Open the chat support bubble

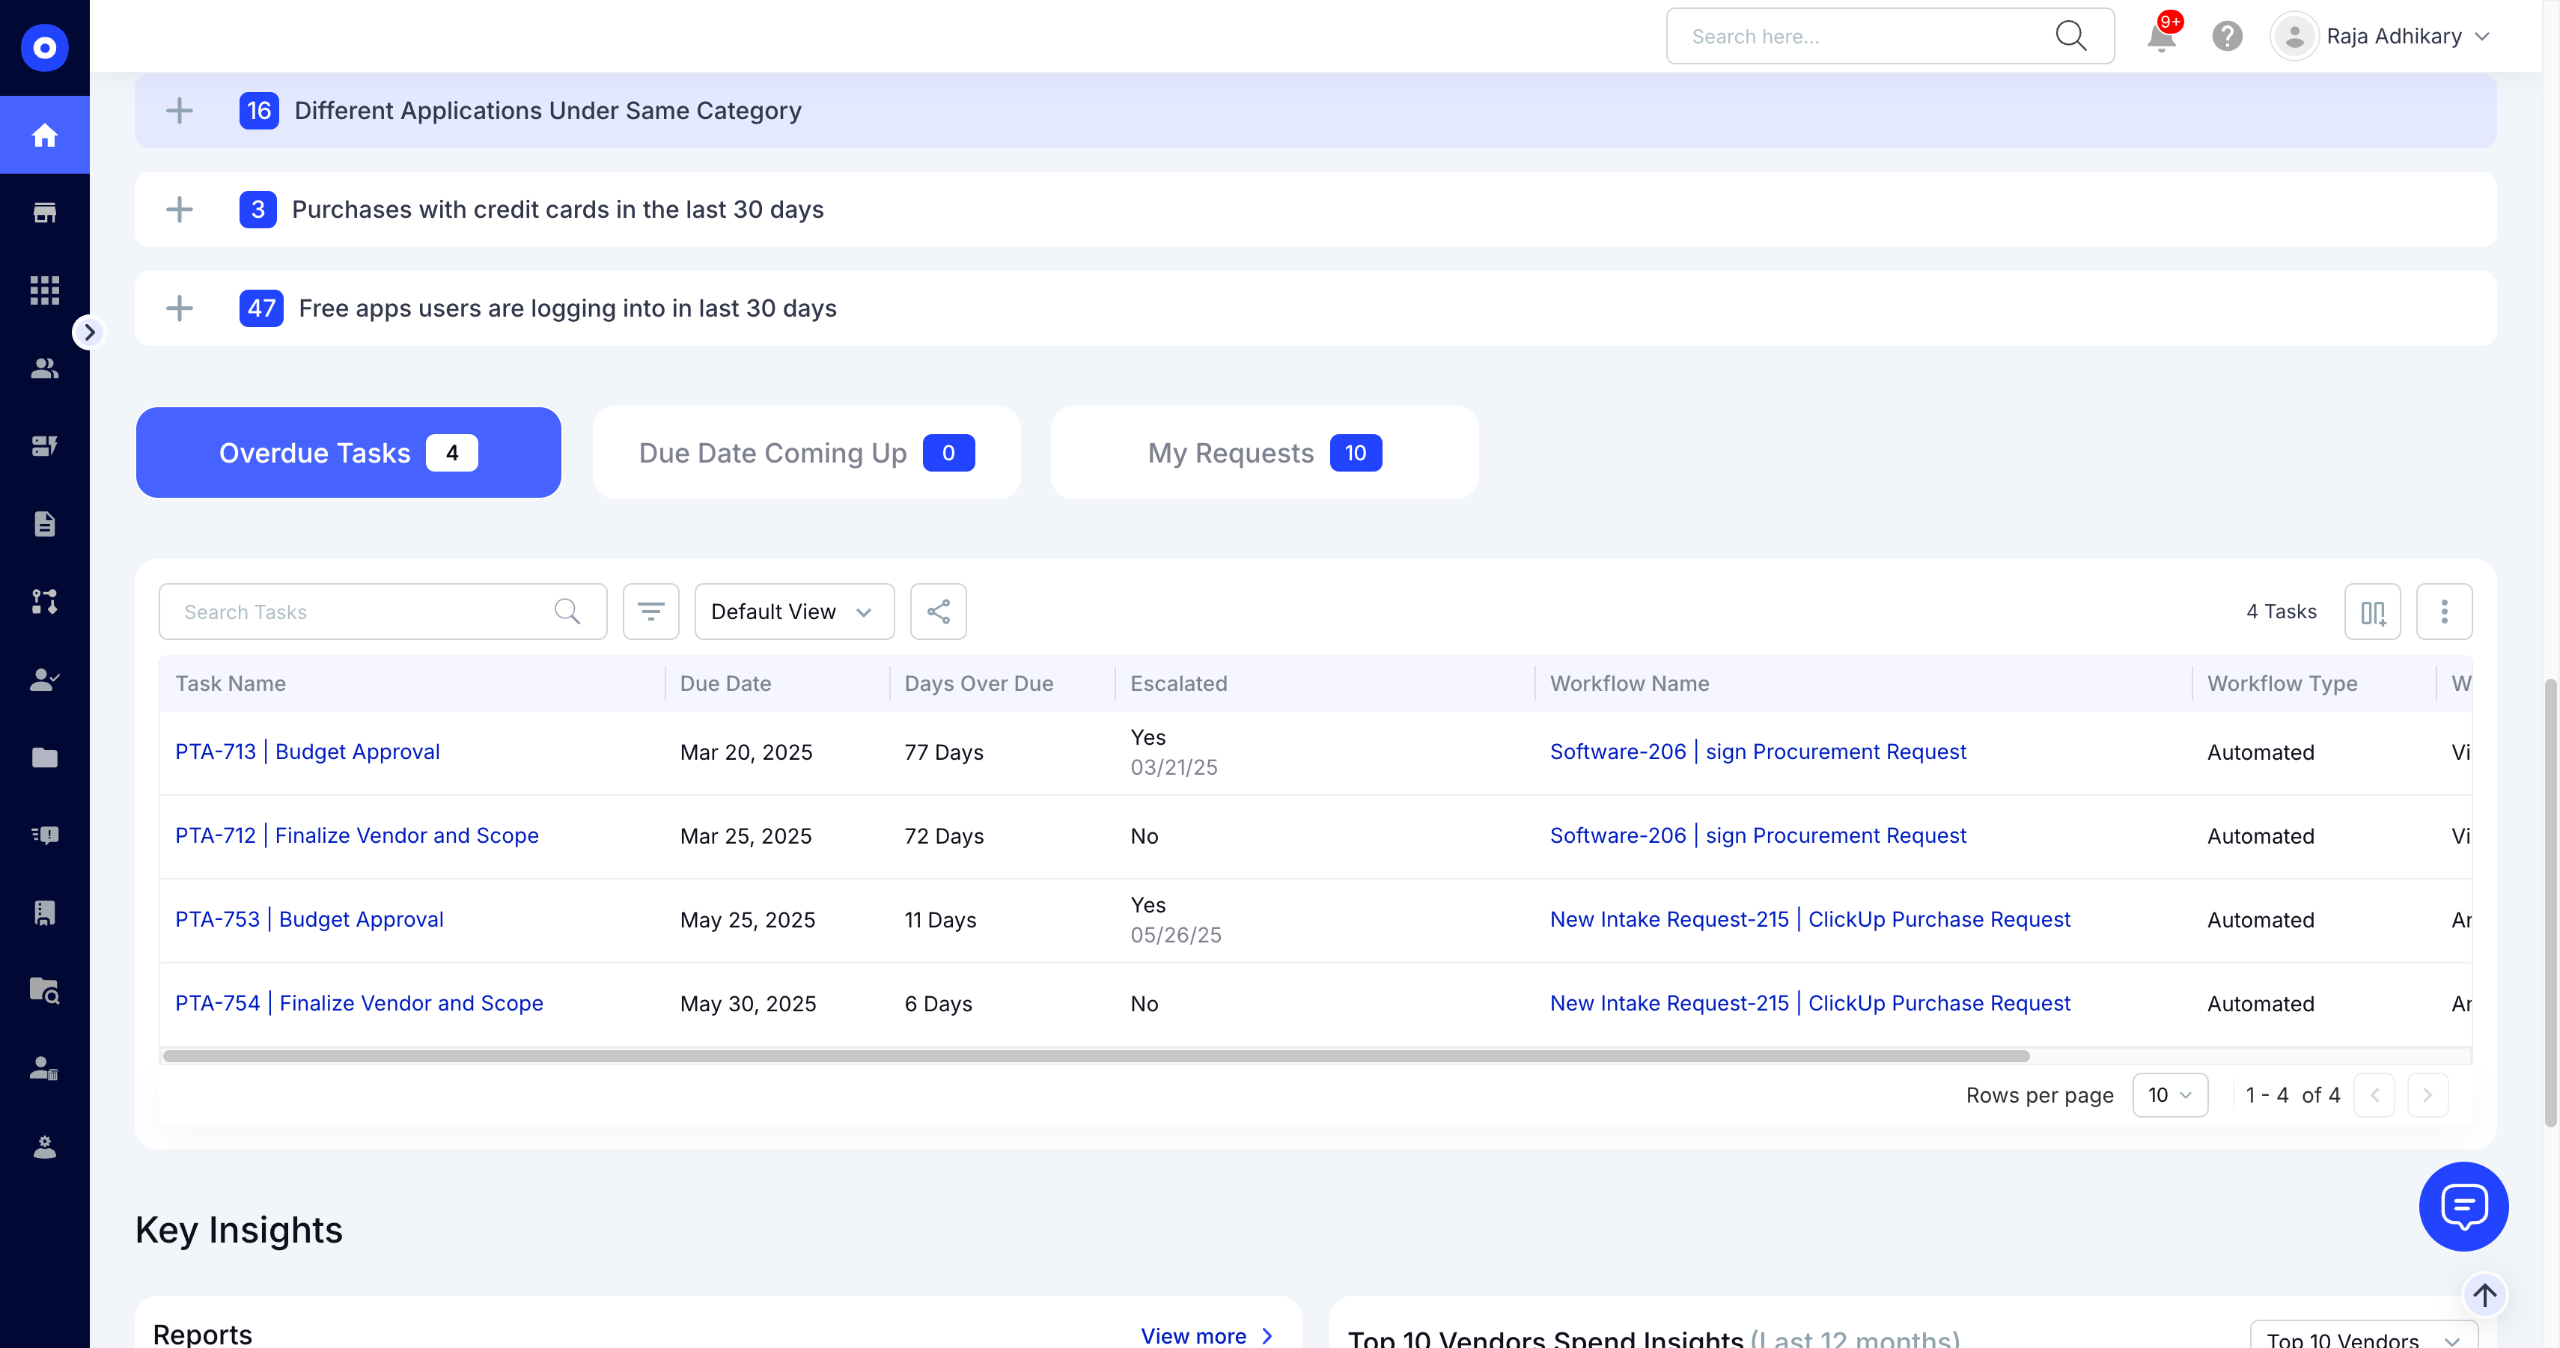pos(2463,1206)
